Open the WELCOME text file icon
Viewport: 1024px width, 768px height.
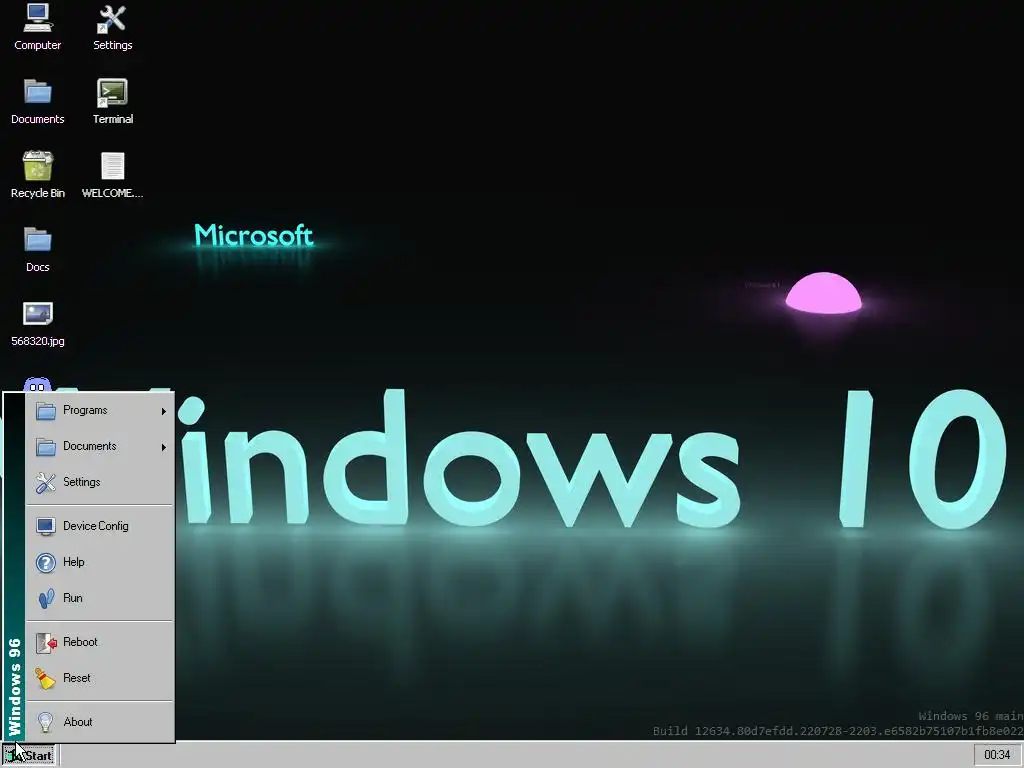click(x=112, y=175)
